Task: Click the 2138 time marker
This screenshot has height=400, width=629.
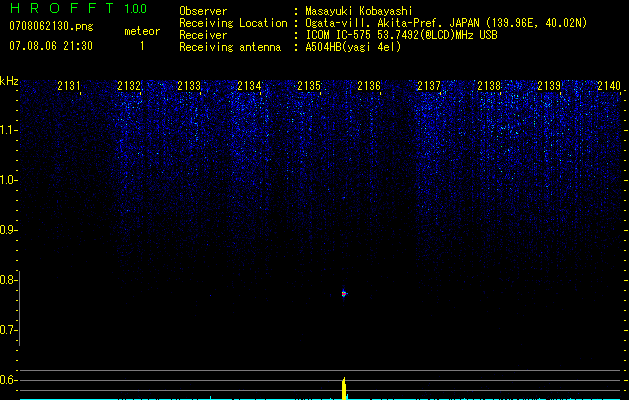Action: pos(489,86)
